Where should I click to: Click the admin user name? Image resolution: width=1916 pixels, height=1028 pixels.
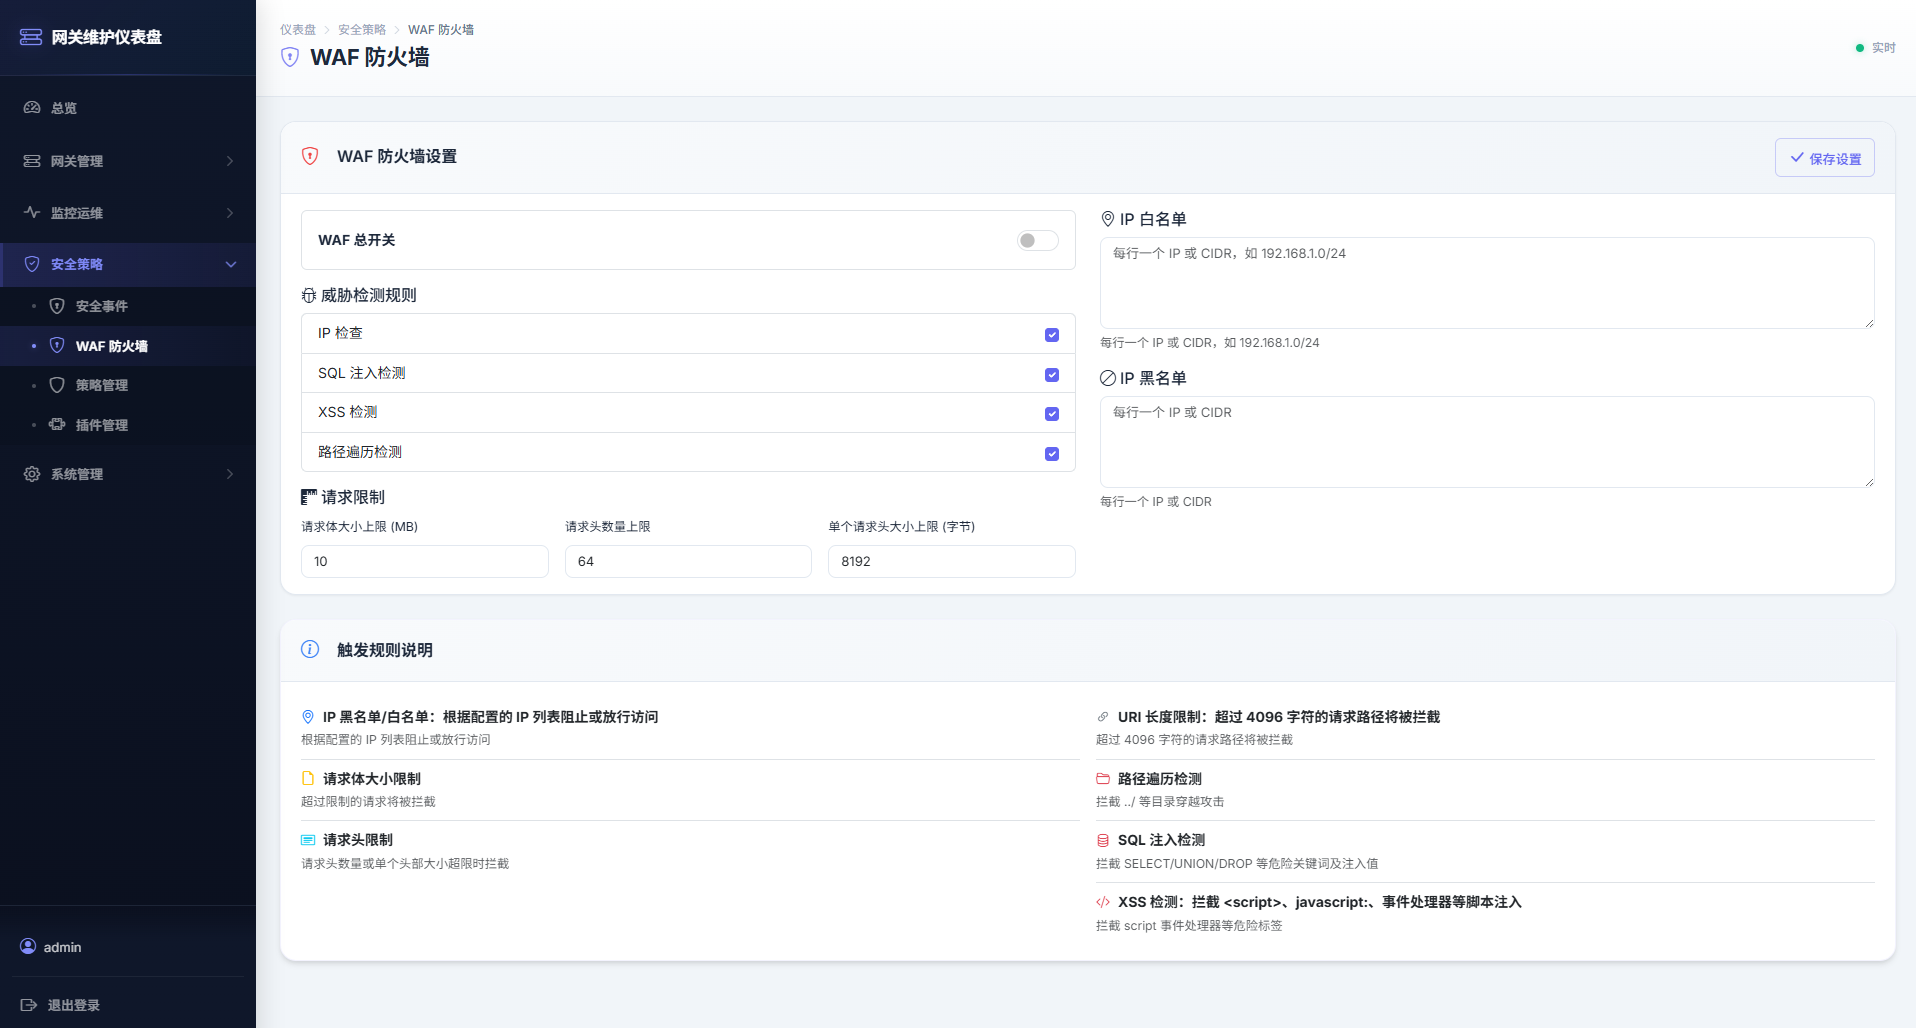pyautogui.click(x=62, y=947)
